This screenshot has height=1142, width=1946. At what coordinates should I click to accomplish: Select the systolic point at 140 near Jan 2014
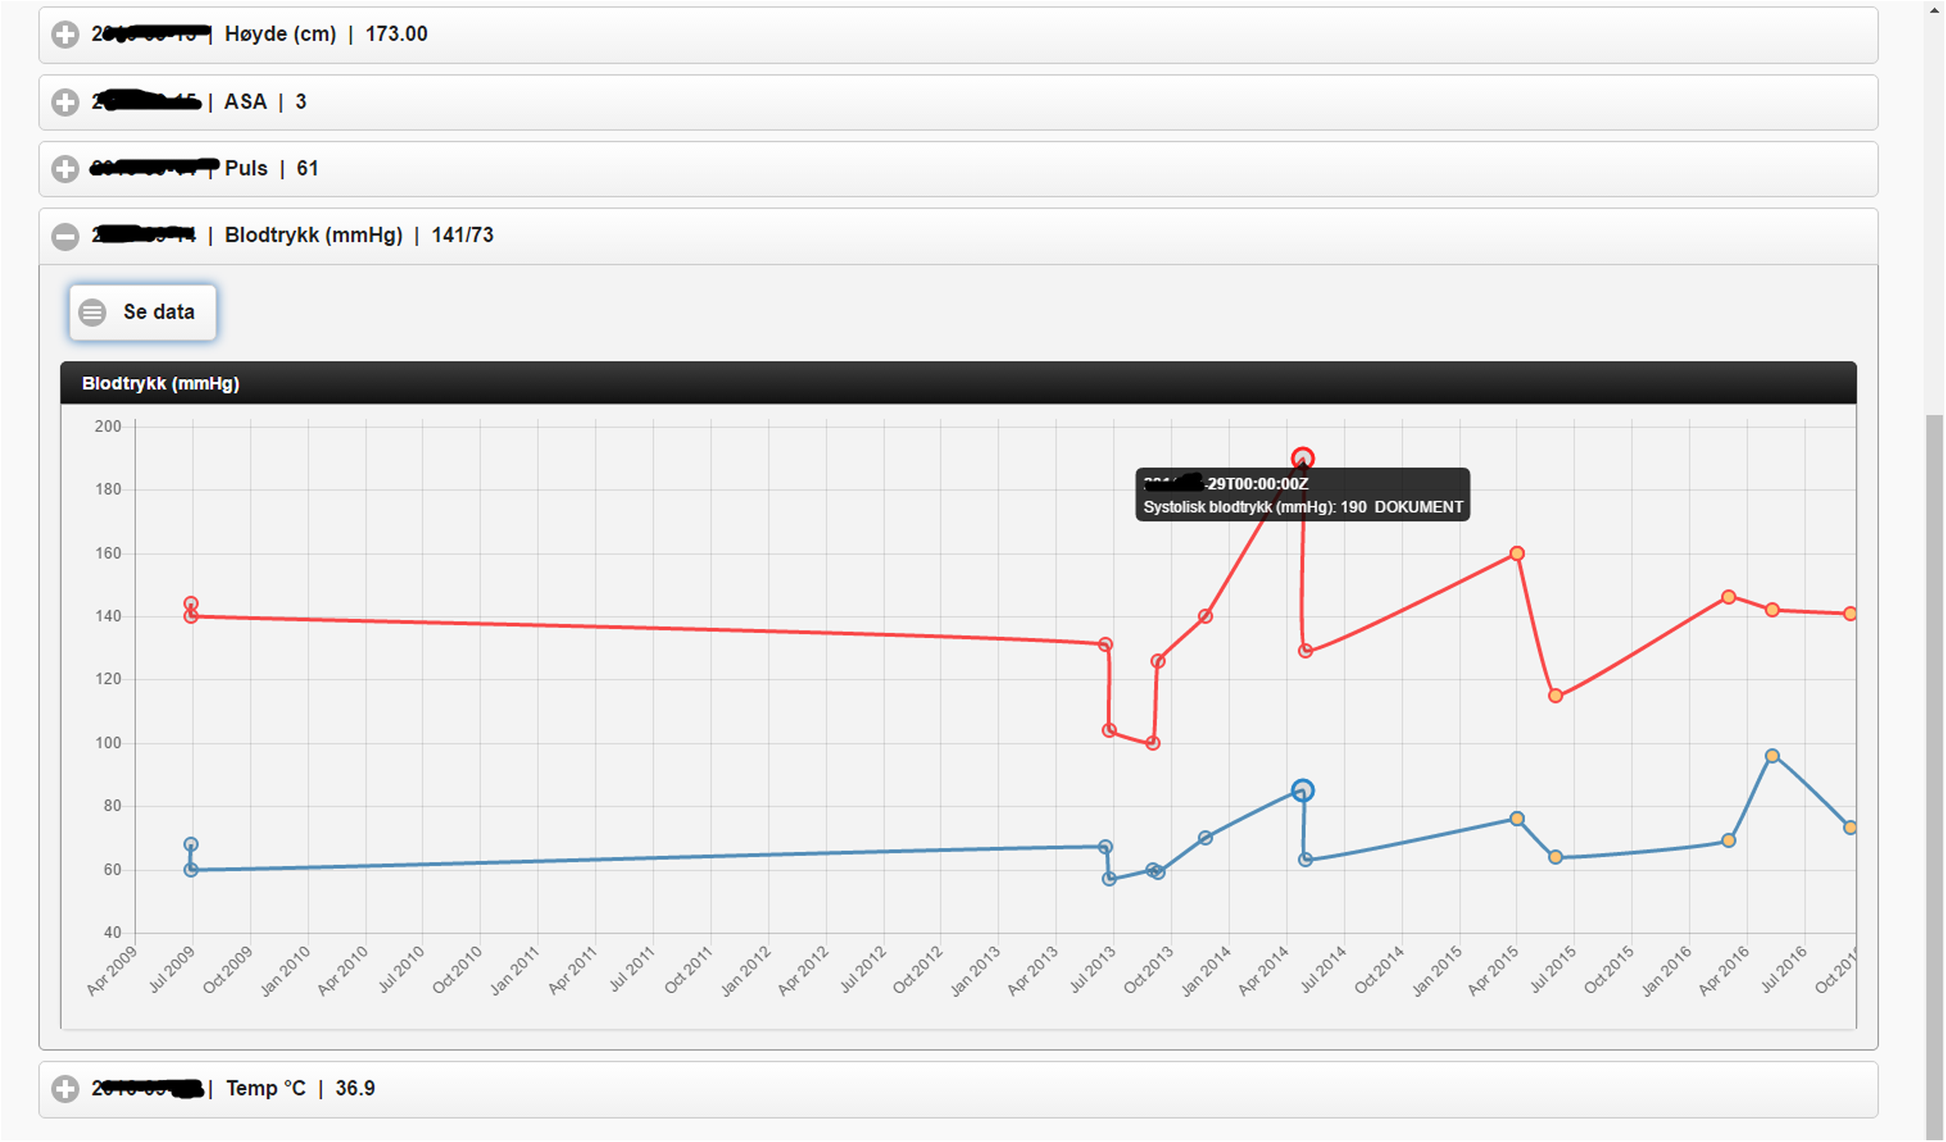[x=1206, y=617]
